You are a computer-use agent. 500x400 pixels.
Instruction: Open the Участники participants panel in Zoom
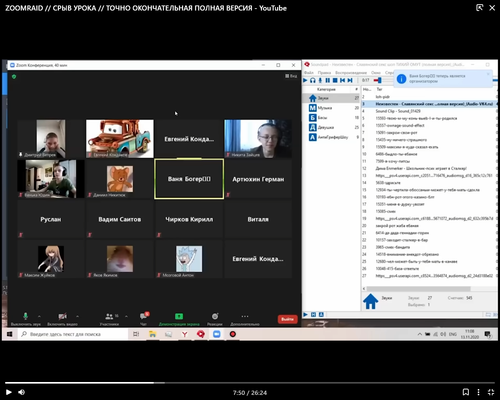pyautogui.click(x=110, y=318)
